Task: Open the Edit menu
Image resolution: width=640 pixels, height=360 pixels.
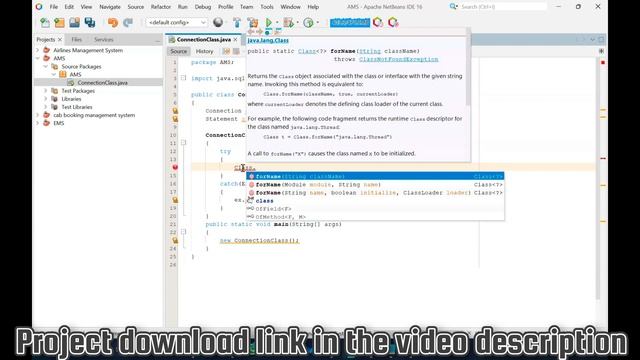Action: pos(69,7)
